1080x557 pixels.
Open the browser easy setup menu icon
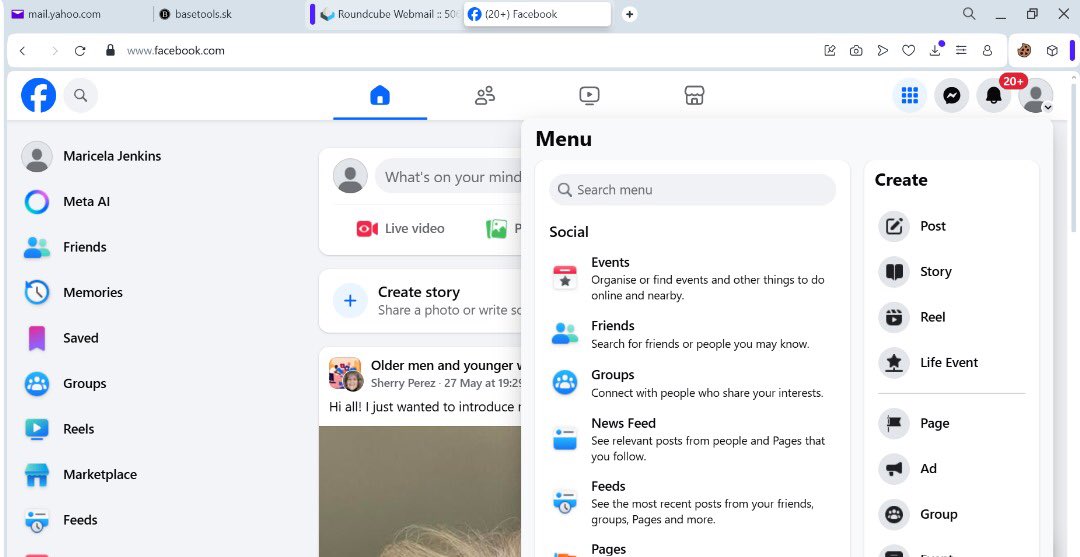point(961,50)
